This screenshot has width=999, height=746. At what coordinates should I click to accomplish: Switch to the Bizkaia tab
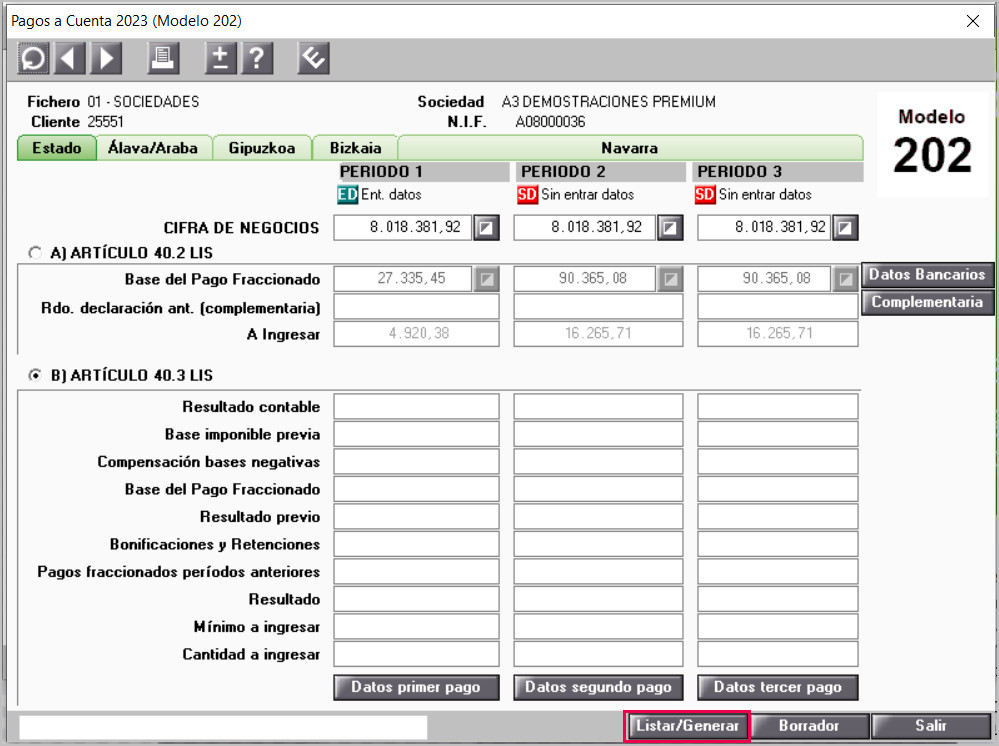[355, 148]
